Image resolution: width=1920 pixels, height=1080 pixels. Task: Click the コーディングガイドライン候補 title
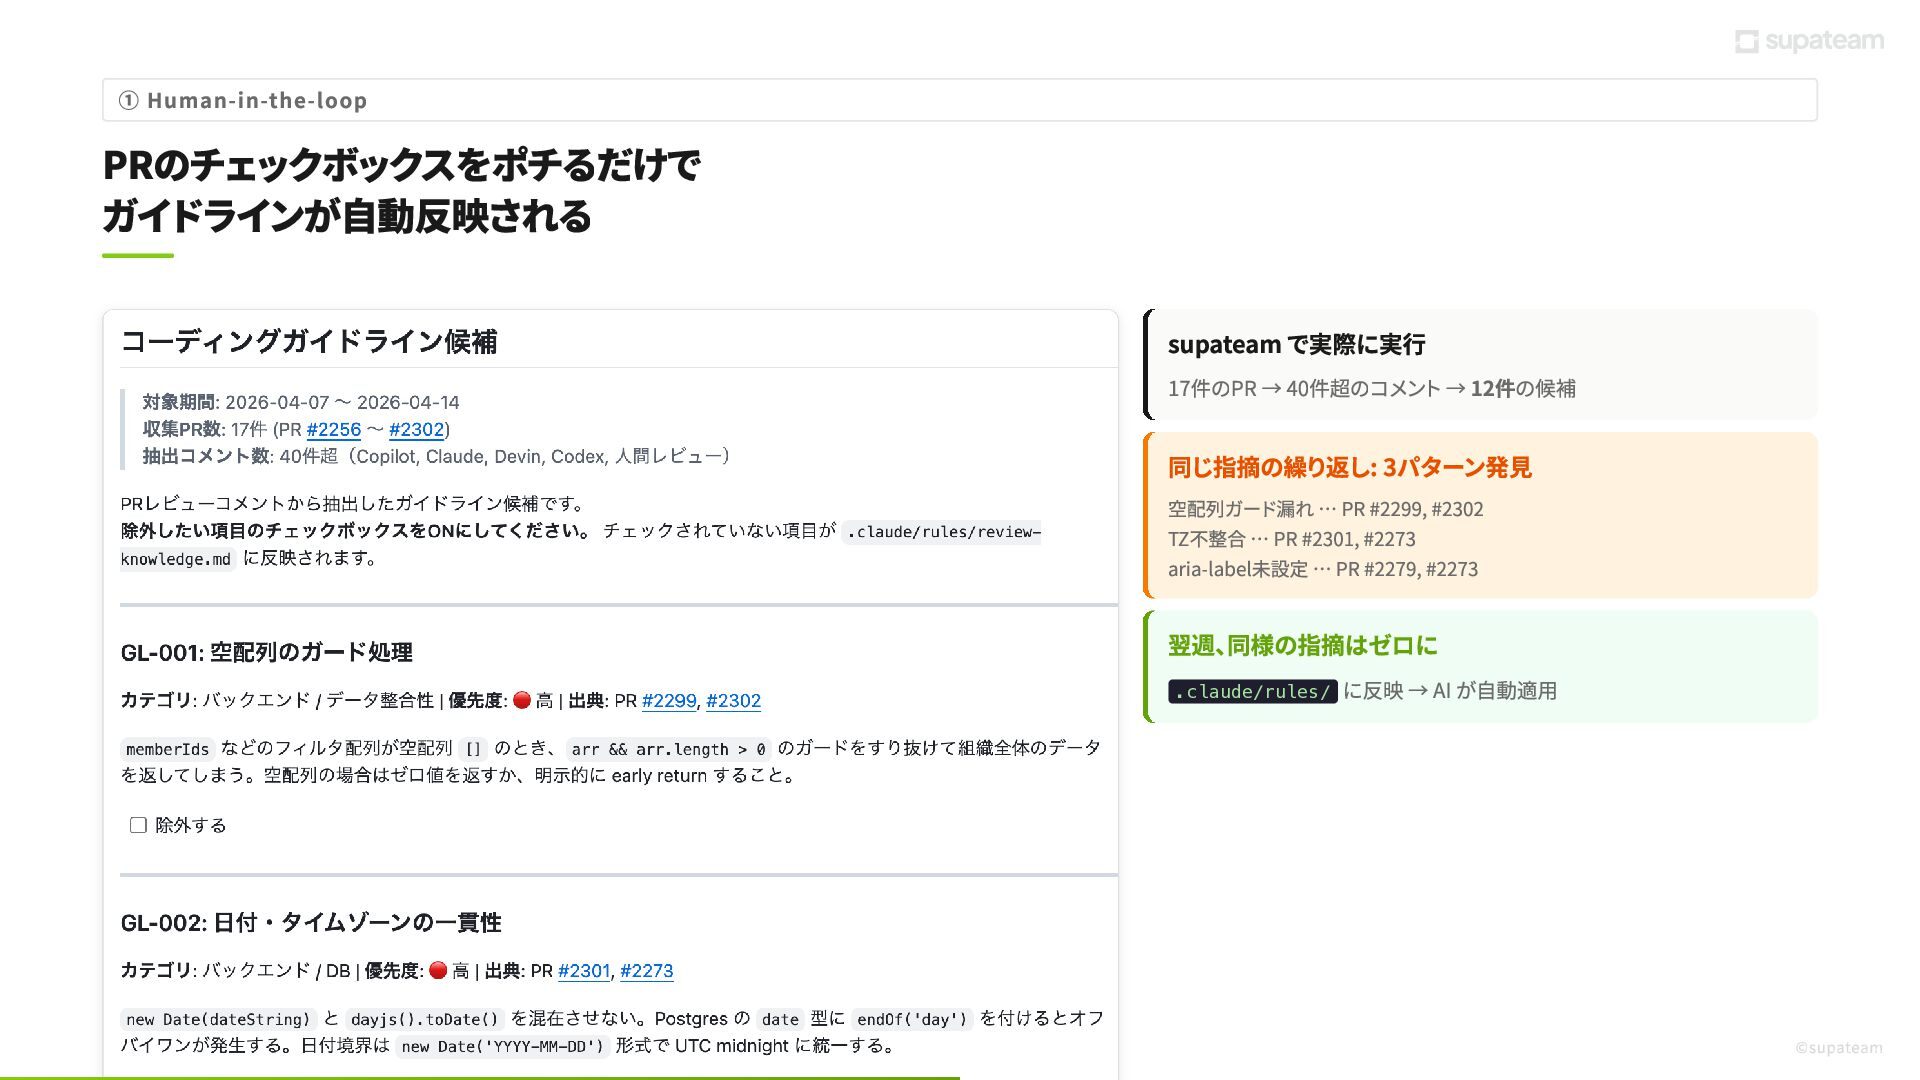click(x=308, y=342)
